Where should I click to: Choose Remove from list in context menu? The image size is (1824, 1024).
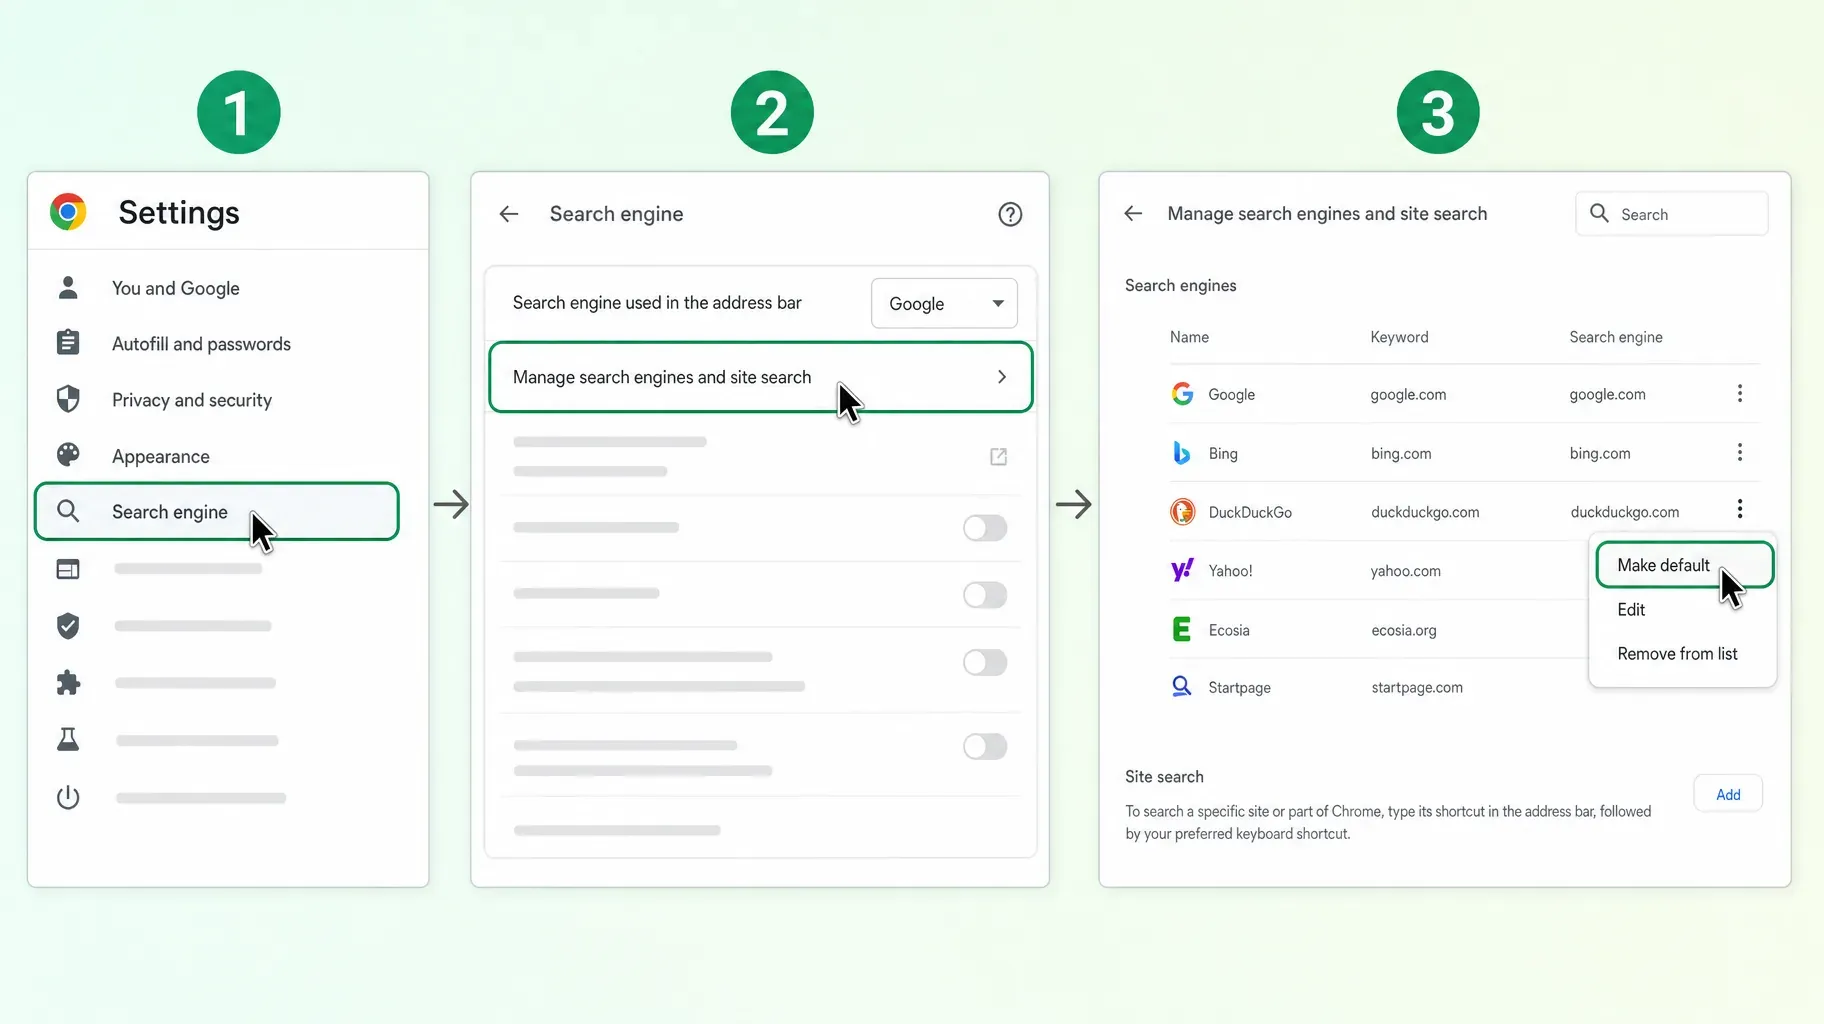pyautogui.click(x=1677, y=654)
